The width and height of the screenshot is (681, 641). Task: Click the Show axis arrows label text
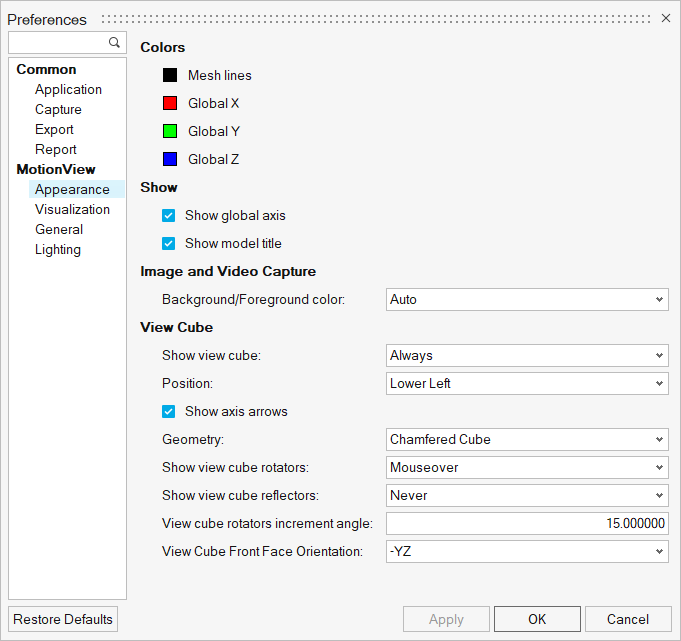click(236, 411)
